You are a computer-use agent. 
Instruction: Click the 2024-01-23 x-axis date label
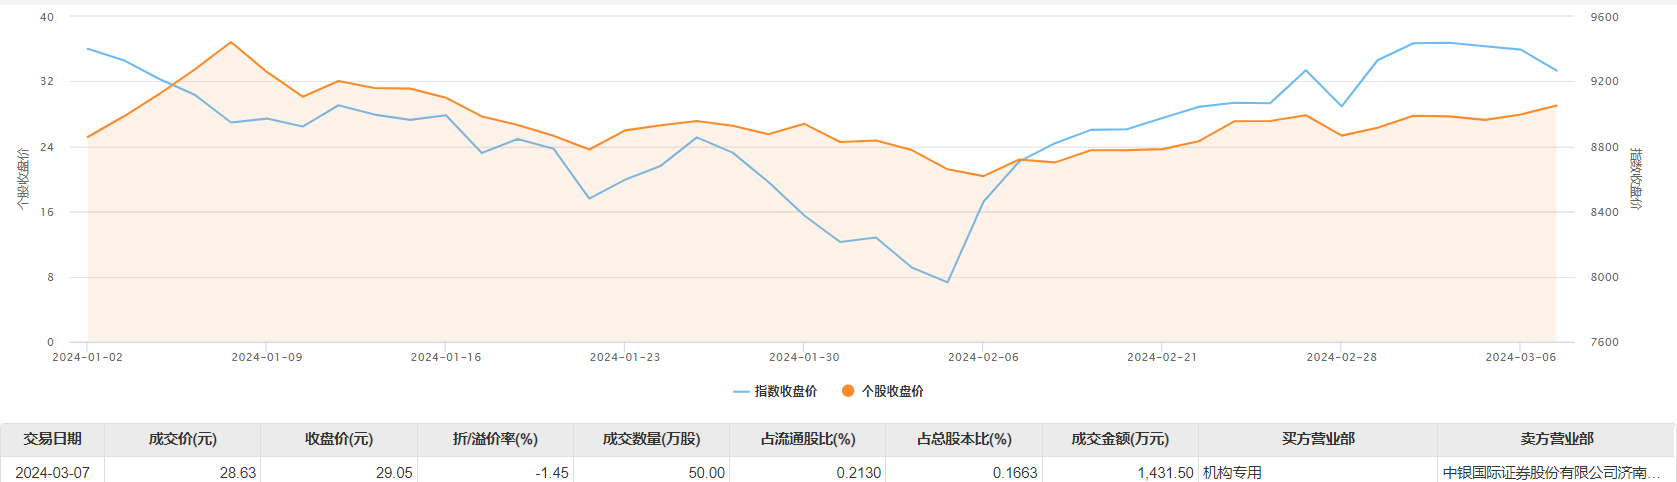625,357
